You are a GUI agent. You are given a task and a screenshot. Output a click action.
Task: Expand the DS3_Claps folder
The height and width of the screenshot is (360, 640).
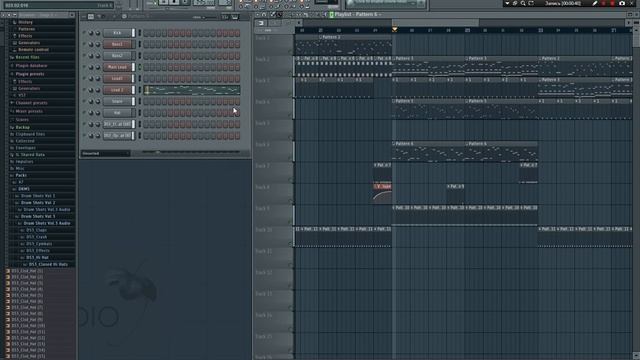click(36, 230)
